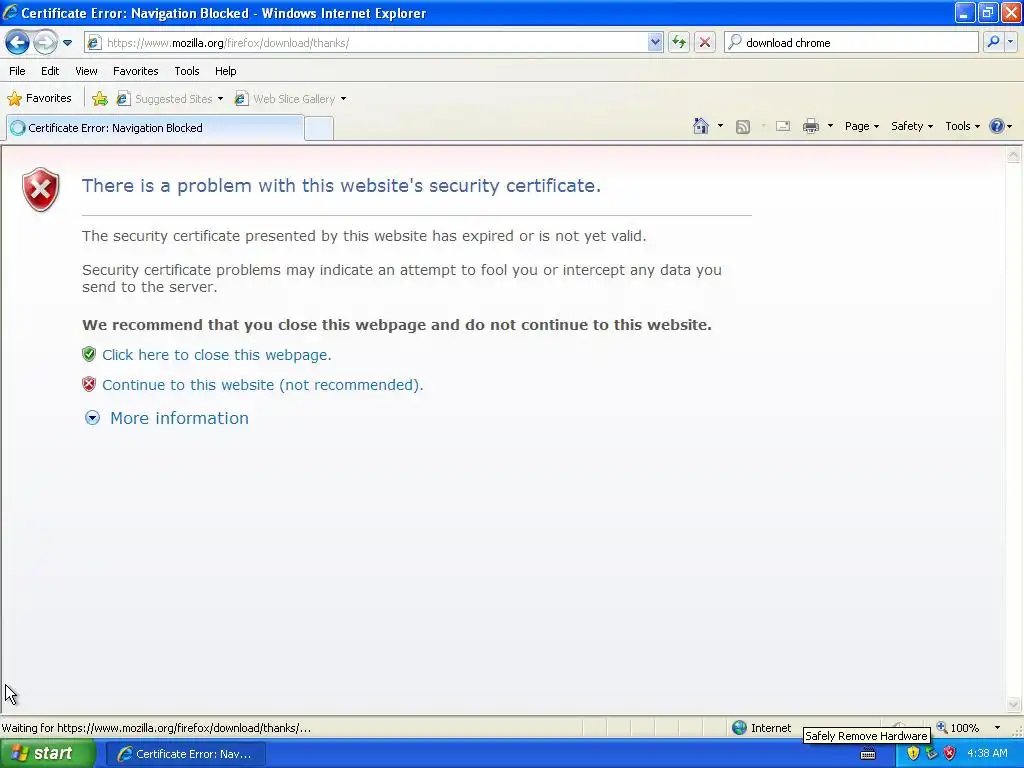Click the search box containing download chrome
Image resolution: width=1024 pixels, height=768 pixels.
851,43
